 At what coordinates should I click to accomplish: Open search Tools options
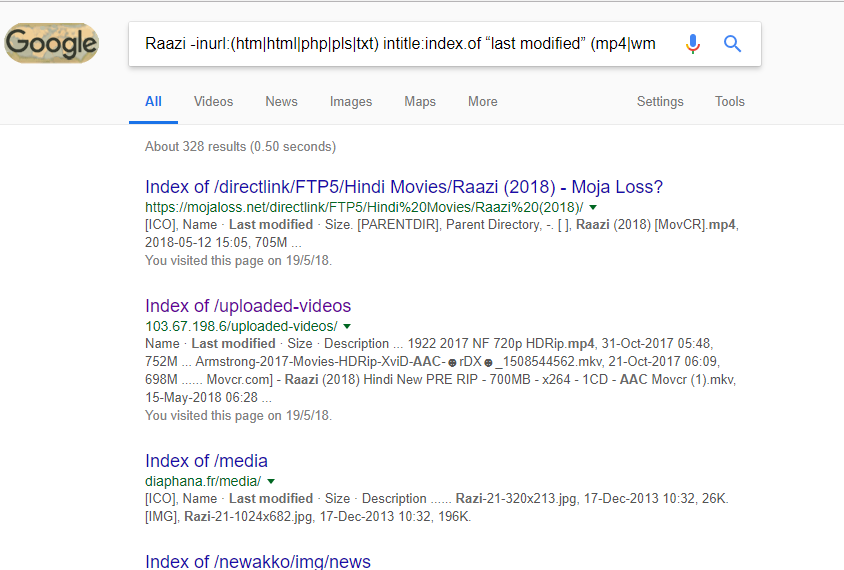pyautogui.click(x=729, y=101)
